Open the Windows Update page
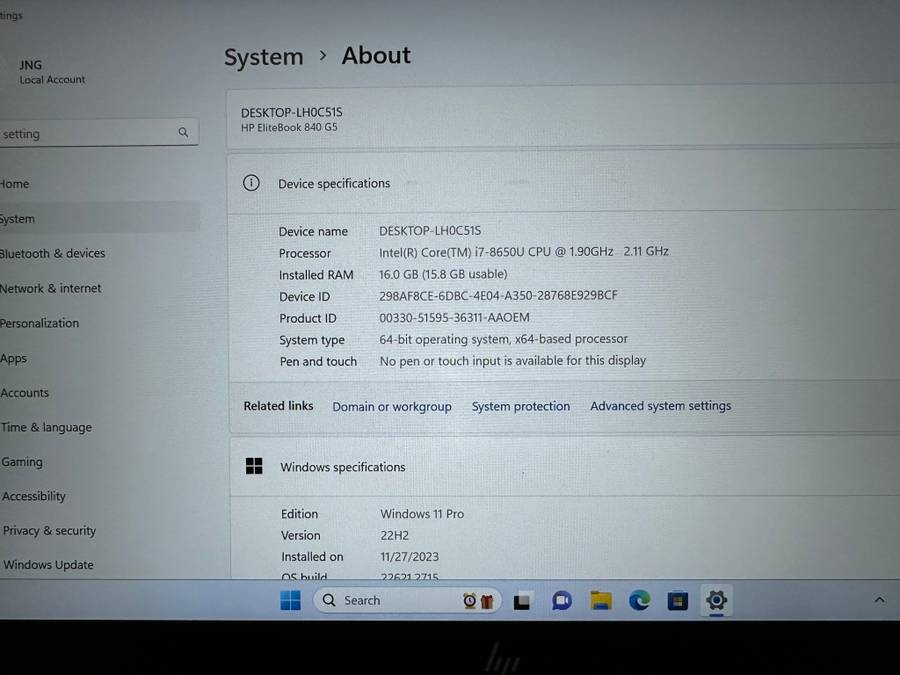900x675 pixels. coord(48,565)
